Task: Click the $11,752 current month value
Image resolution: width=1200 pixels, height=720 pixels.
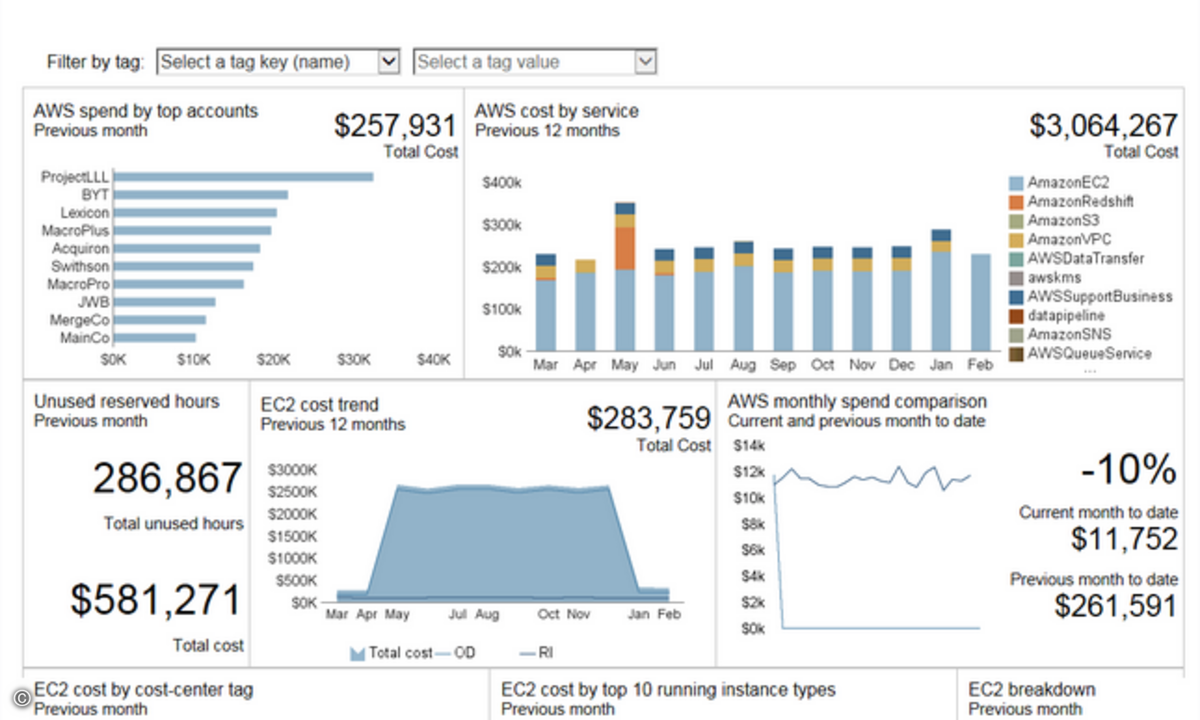Action: point(1125,539)
